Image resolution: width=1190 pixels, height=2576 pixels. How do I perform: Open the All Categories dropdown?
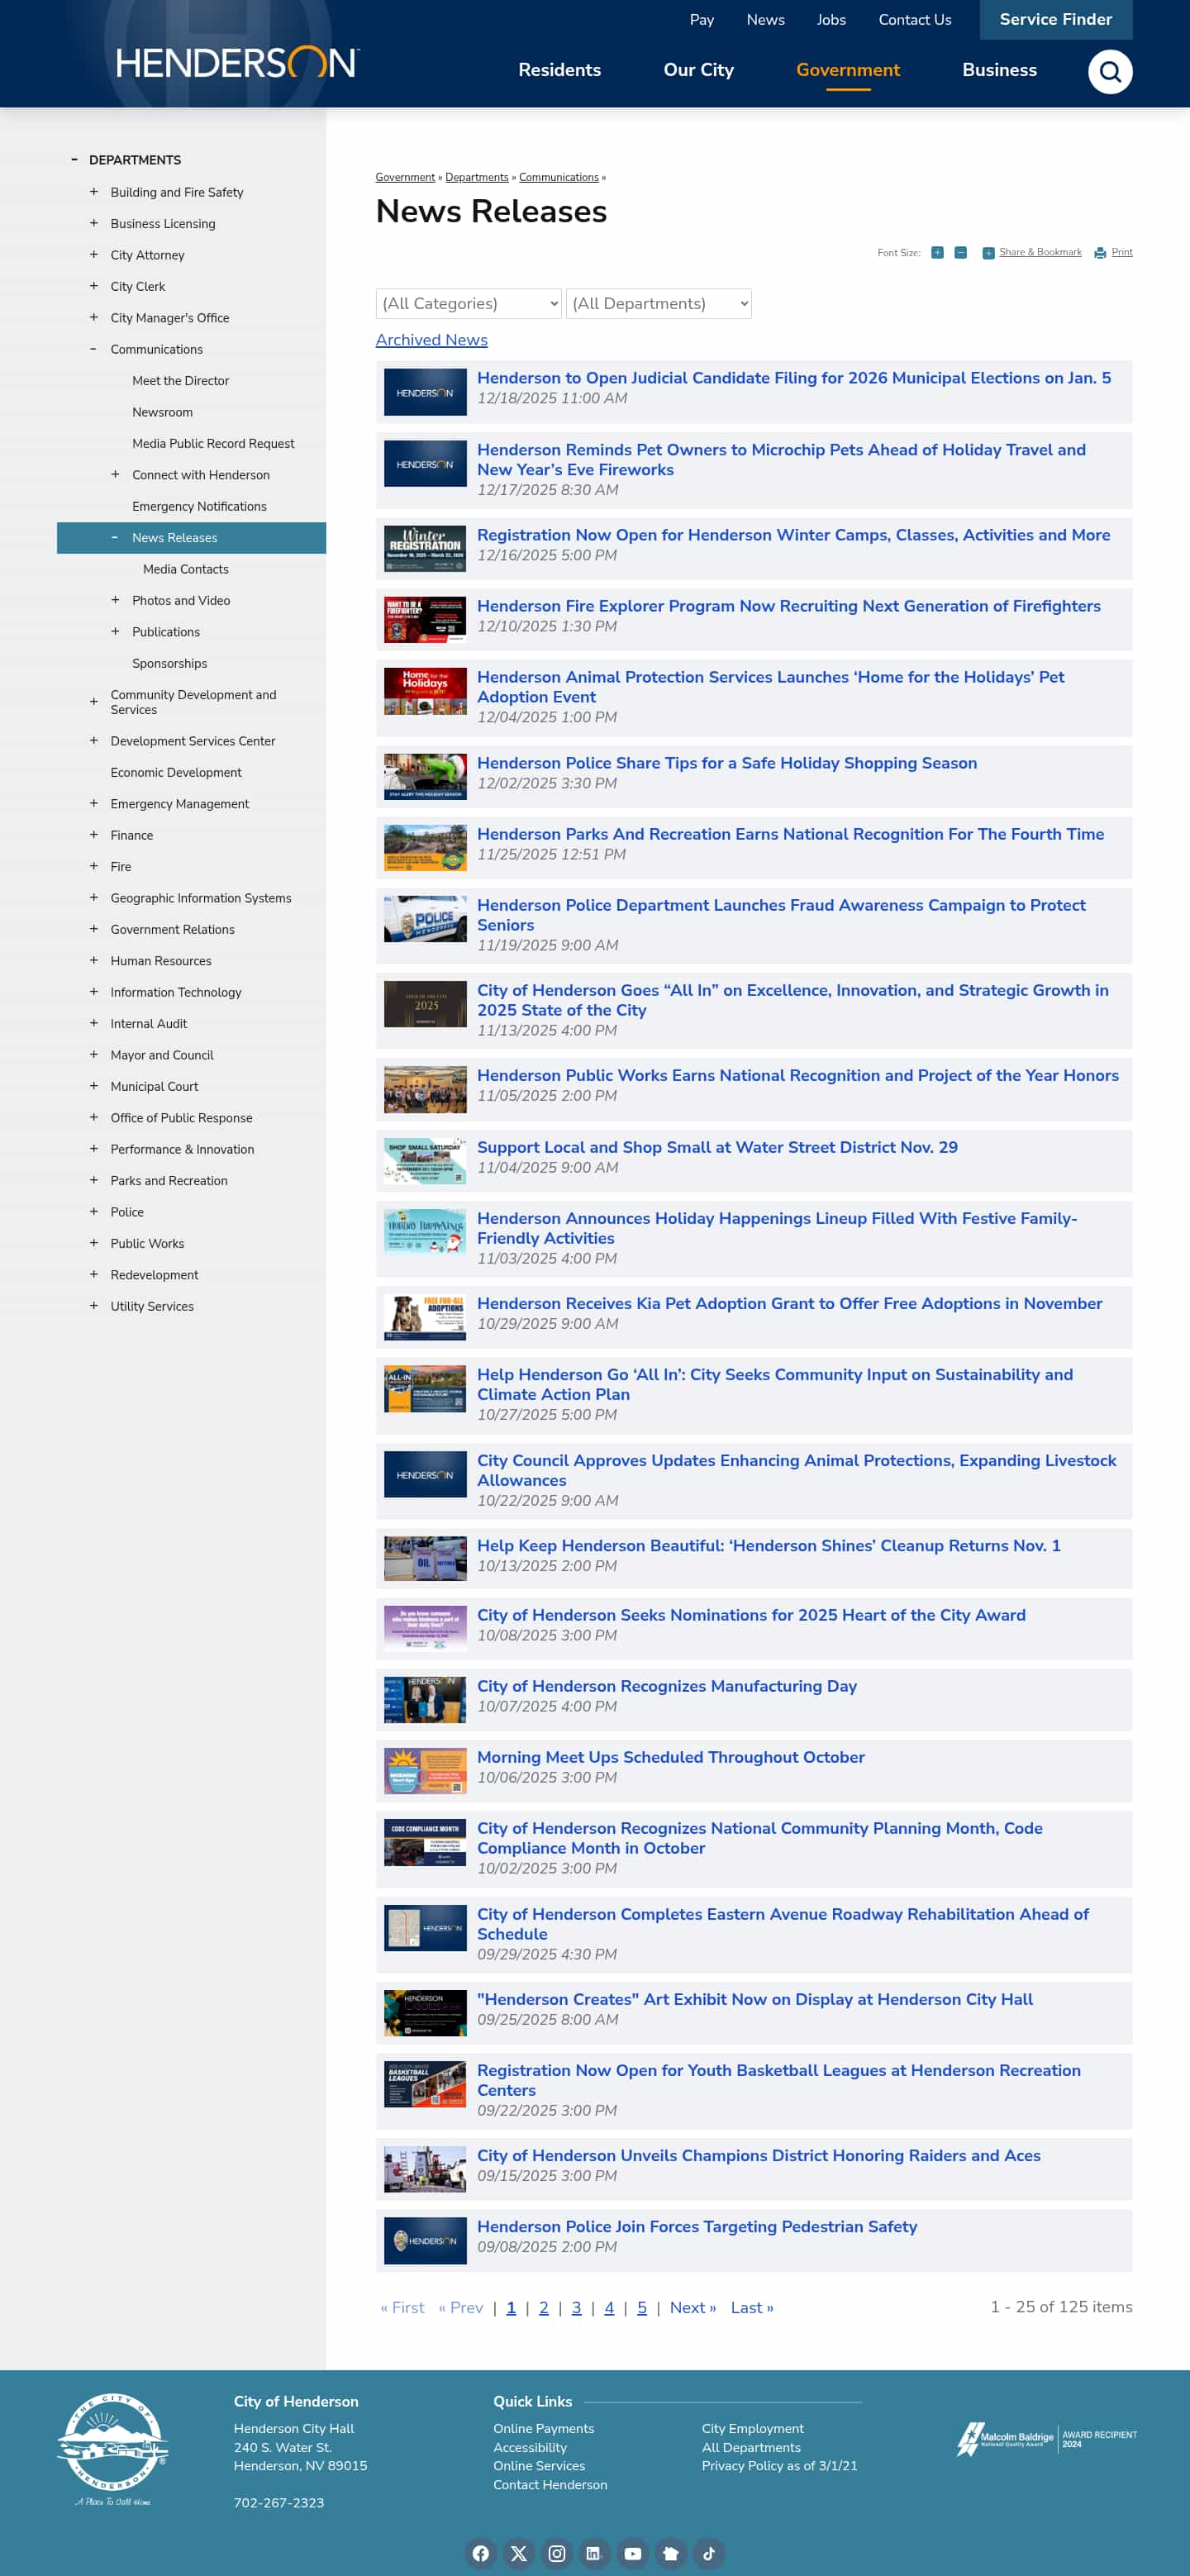coord(468,303)
